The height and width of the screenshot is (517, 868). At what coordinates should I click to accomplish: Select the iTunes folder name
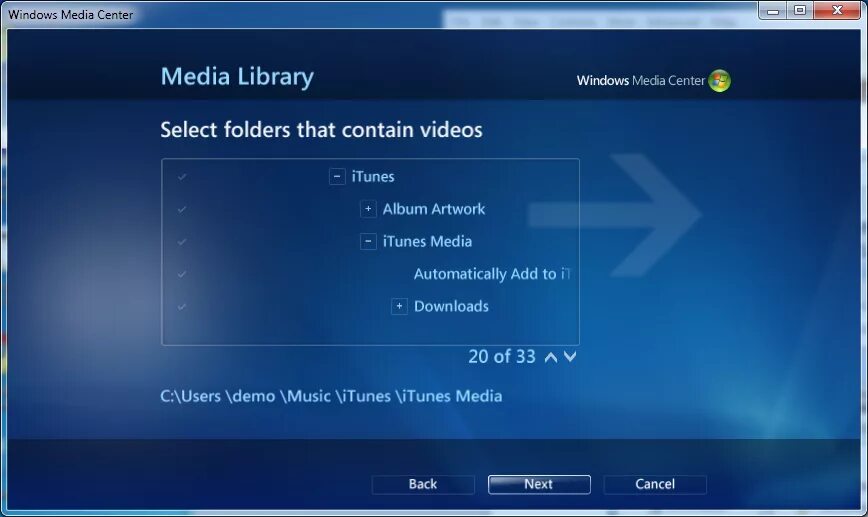point(373,177)
